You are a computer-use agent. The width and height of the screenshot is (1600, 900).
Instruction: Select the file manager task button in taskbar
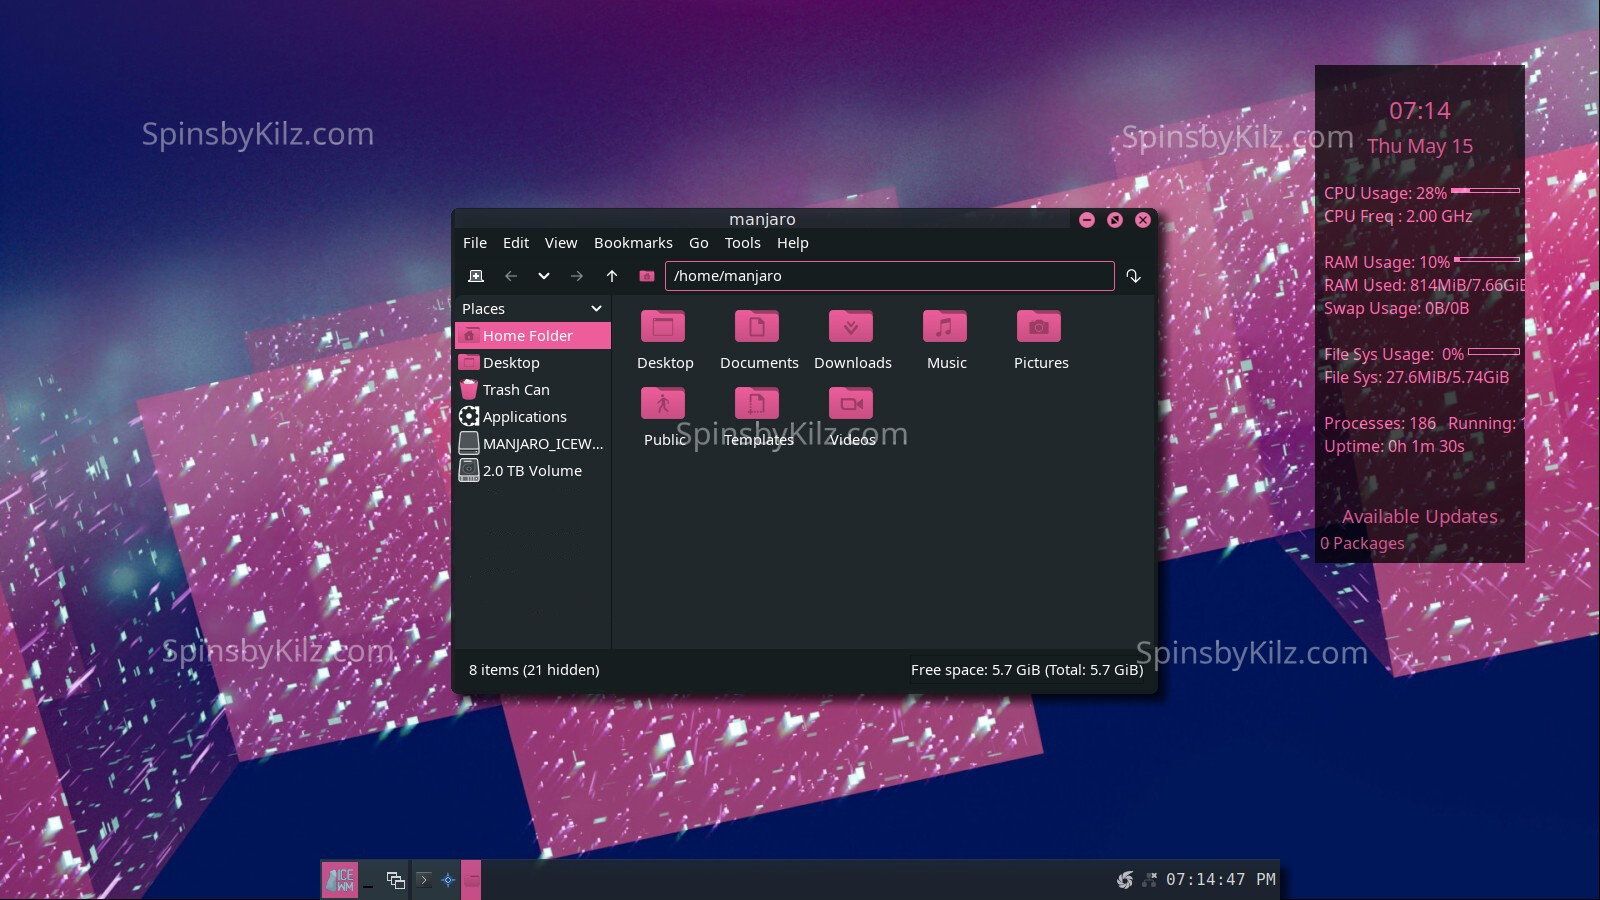point(471,880)
